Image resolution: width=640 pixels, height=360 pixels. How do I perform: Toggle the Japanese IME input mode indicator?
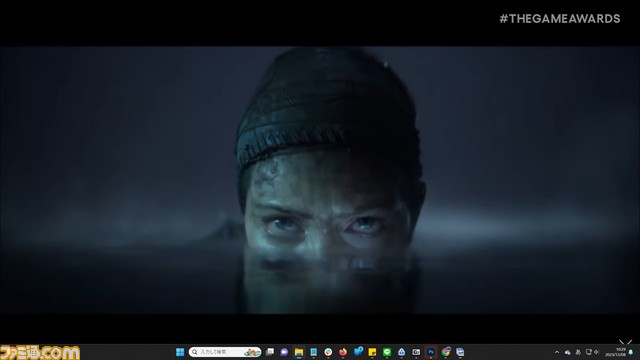pyautogui.click(x=578, y=352)
